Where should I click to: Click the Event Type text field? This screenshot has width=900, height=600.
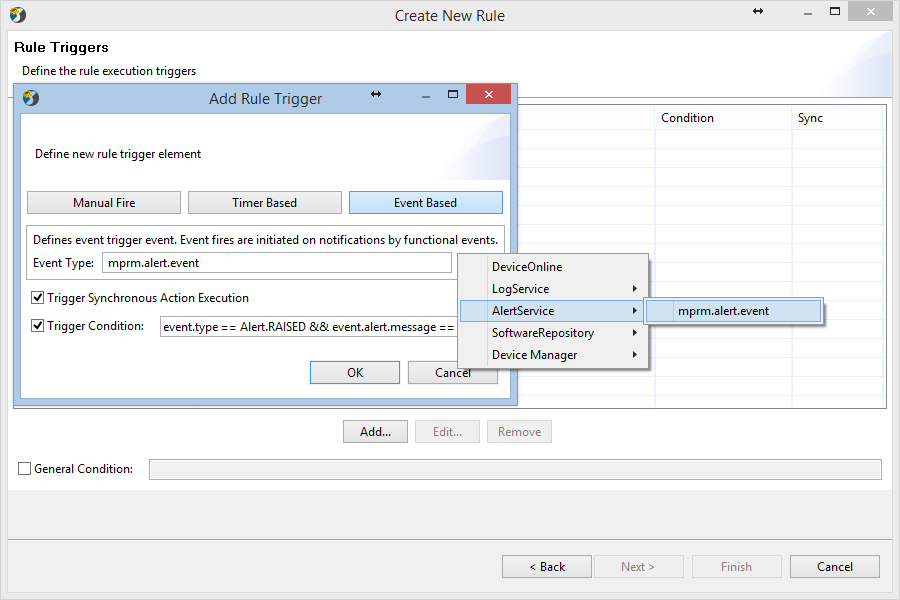pos(277,263)
